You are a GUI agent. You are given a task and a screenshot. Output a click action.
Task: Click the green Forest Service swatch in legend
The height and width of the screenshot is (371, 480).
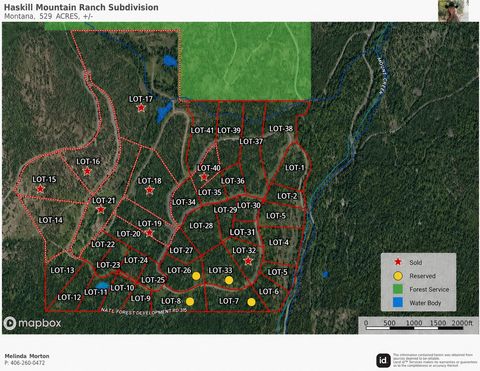pyautogui.click(x=398, y=289)
